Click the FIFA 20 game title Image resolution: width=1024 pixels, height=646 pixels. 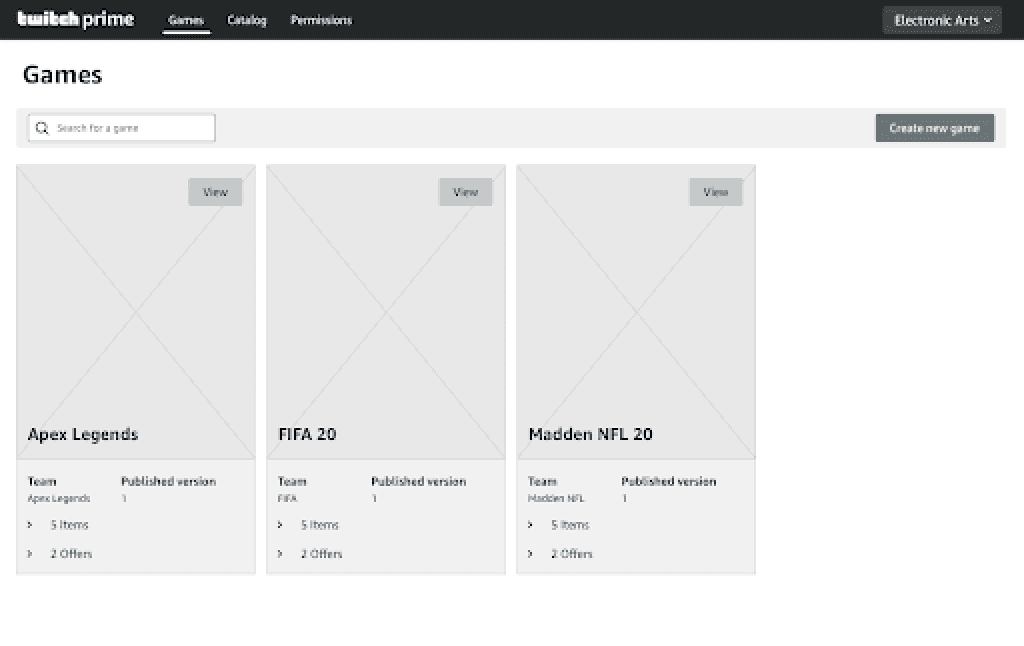pyautogui.click(x=307, y=434)
